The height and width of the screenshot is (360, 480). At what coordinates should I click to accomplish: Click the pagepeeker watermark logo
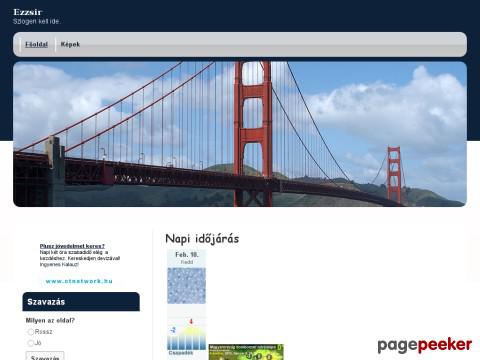(425, 345)
